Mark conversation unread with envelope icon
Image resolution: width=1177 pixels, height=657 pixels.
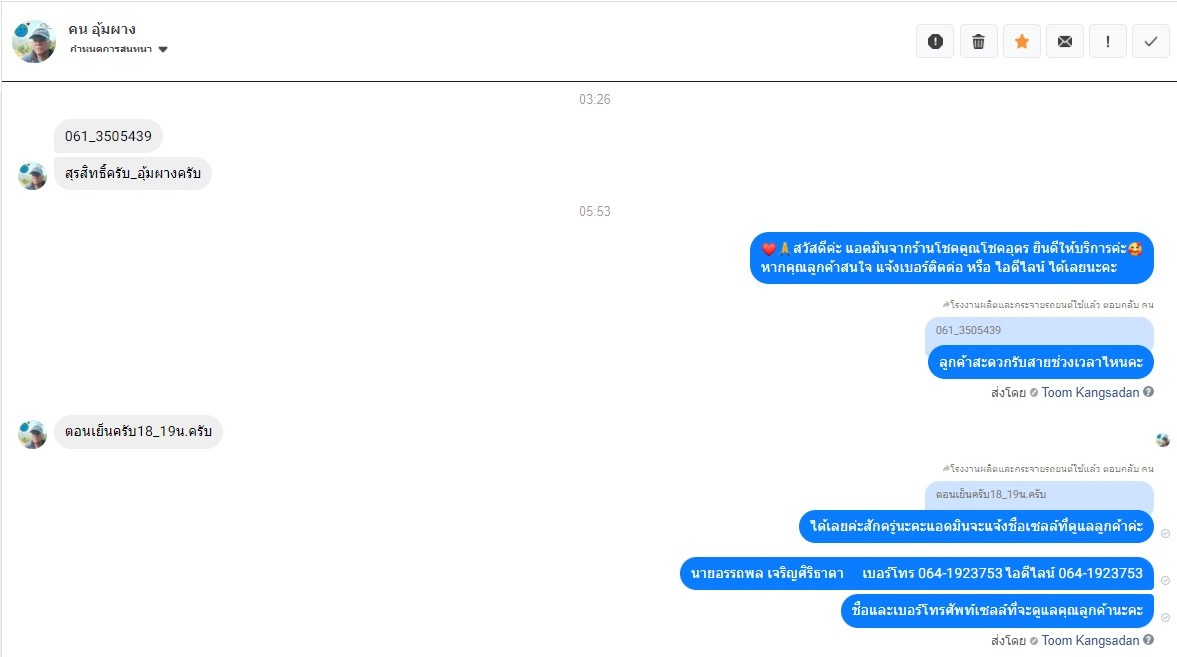coord(1064,41)
